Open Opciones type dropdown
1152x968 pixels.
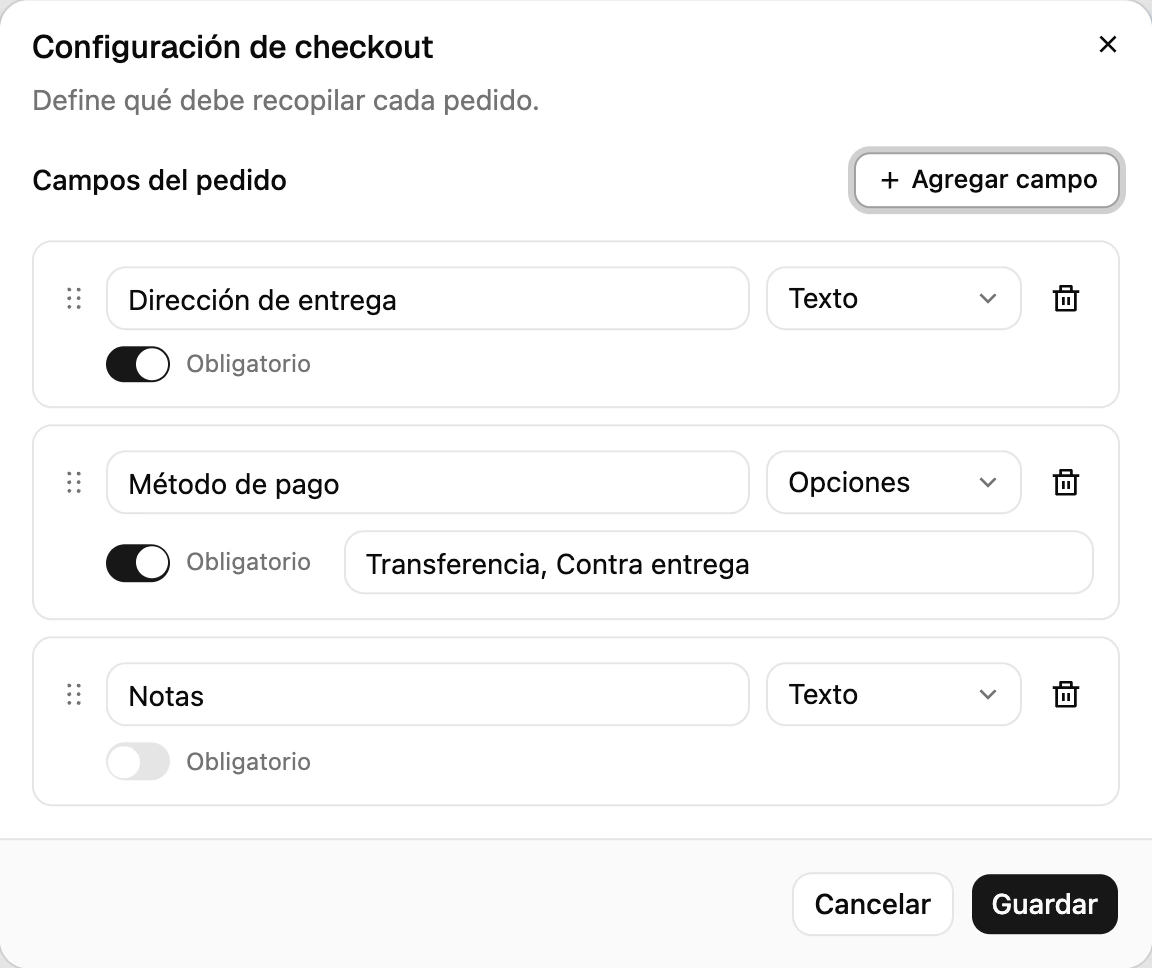(x=893, y=483)
